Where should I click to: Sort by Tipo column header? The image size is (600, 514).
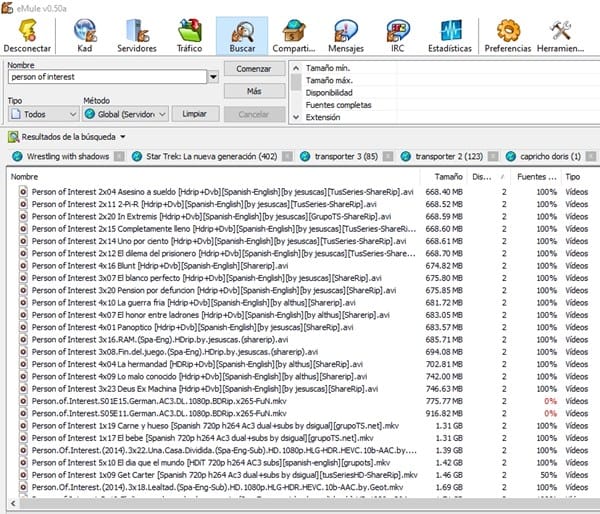point(578,176)
